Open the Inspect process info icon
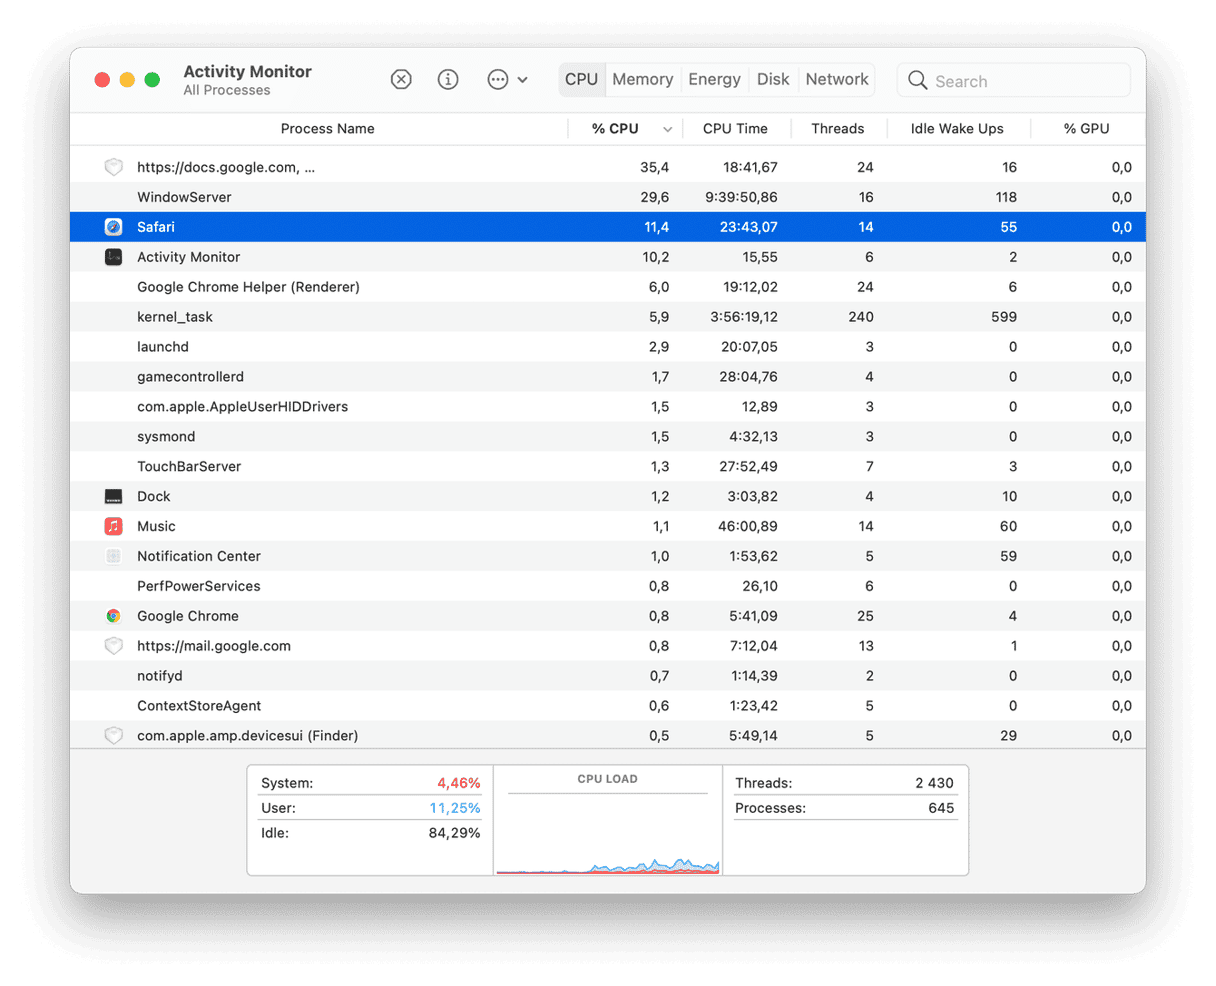Viewport: 1216px width, 986px height. (x=448, y=79)
